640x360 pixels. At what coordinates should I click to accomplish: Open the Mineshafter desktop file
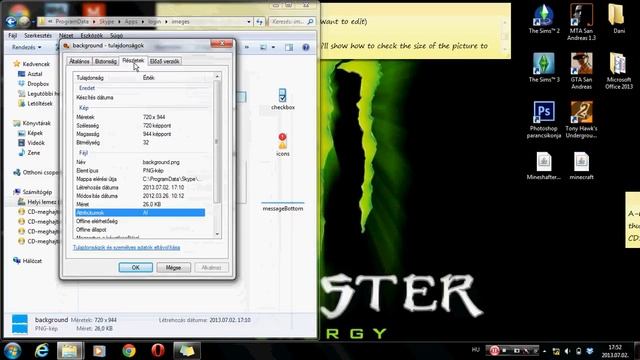tap(544, 166)
